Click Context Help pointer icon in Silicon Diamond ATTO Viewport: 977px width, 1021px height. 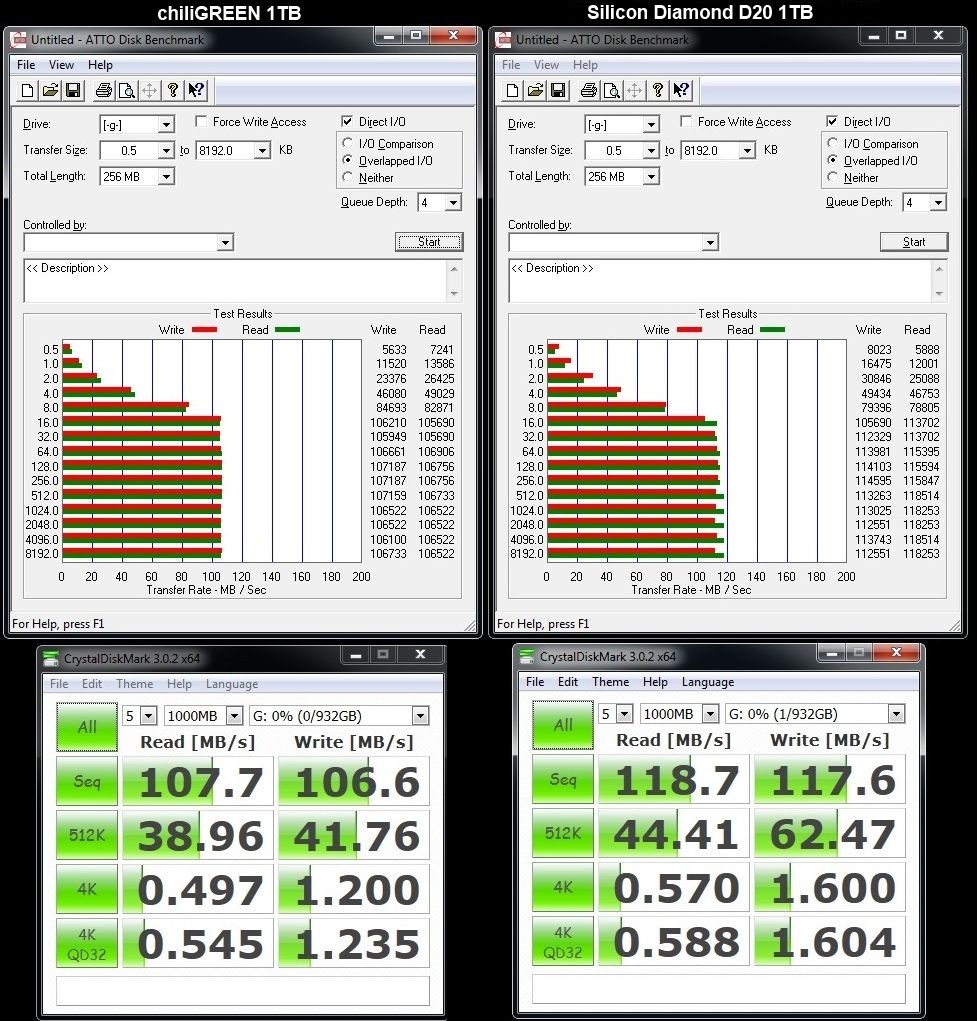coord(681,91)
